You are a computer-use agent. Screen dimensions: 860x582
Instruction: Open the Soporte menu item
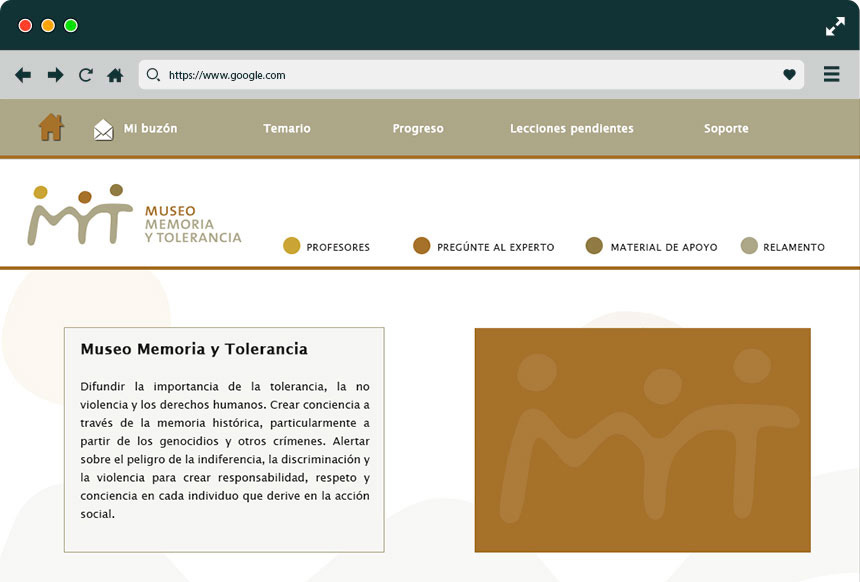(x=726, y=129)
